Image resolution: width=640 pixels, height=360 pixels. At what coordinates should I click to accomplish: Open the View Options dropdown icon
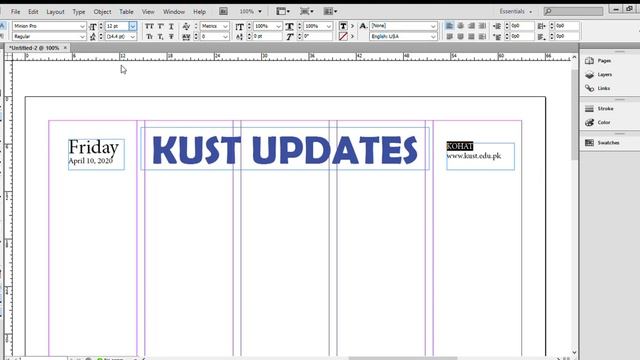tap(283, 11)
